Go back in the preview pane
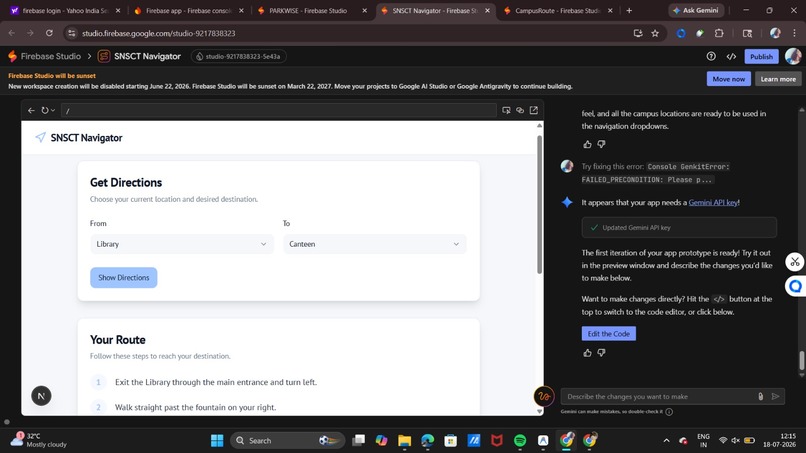The height and width of the screenshot is (453, 806). [x=31, y=110]
